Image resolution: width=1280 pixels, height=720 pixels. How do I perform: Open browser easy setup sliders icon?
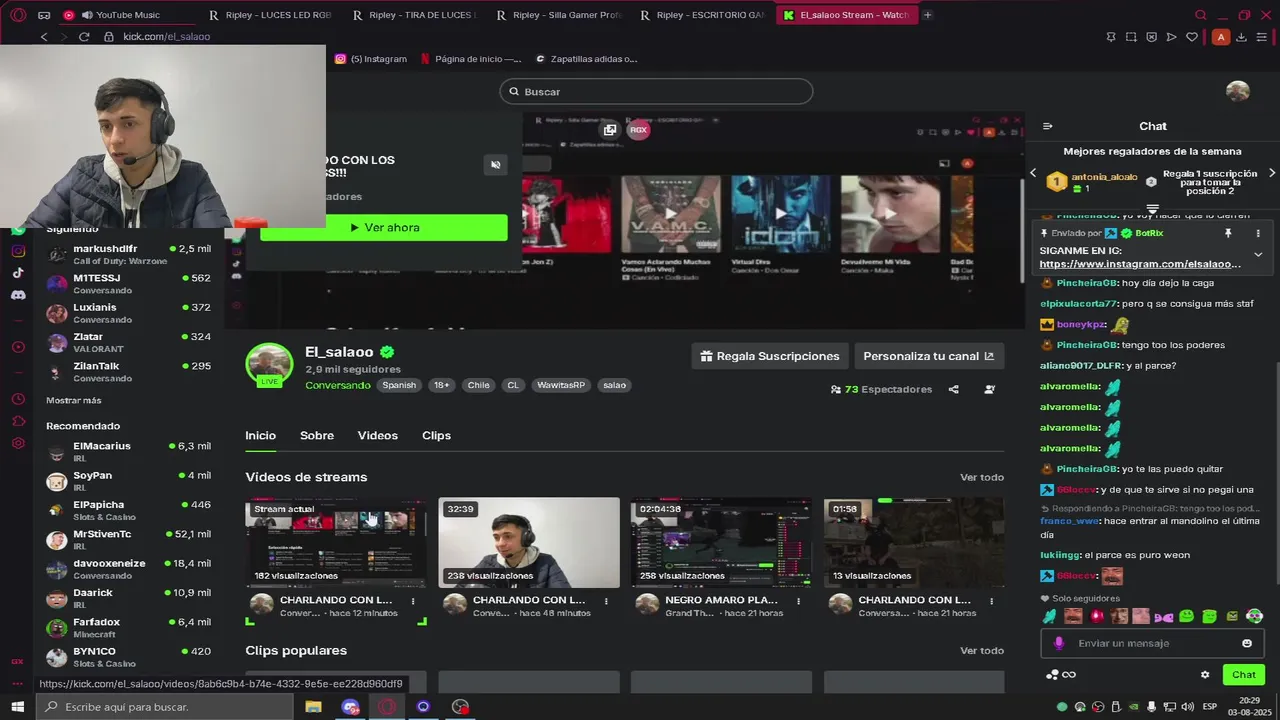pyautogui.click(x=1261, y=37)
